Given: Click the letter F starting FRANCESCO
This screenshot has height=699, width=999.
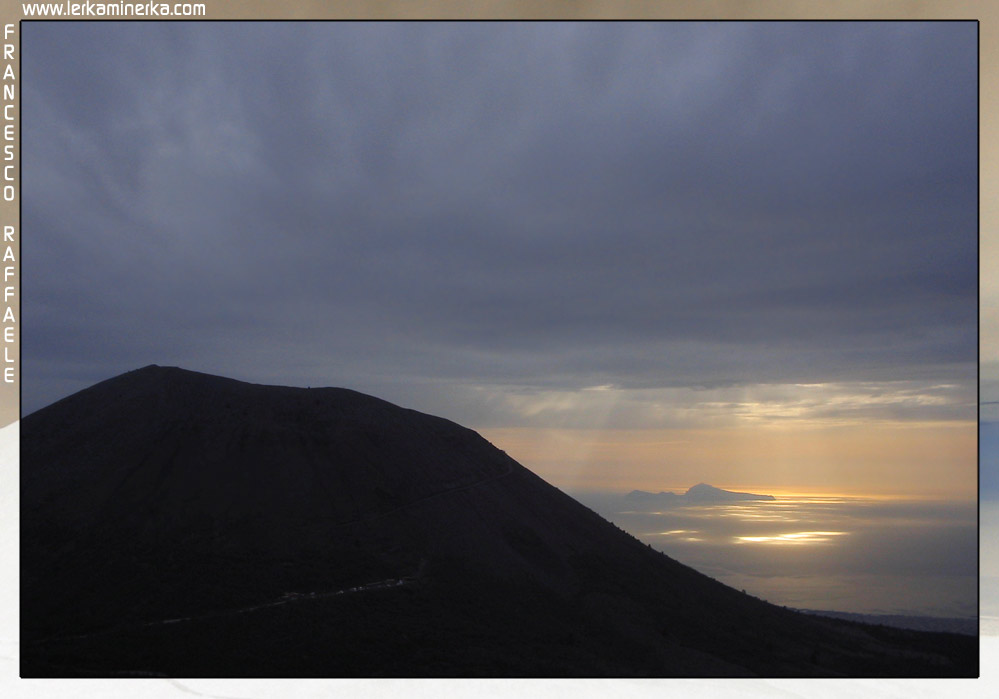Looking at the screenshot, I should pyautogui.click(x=9, y=32).
